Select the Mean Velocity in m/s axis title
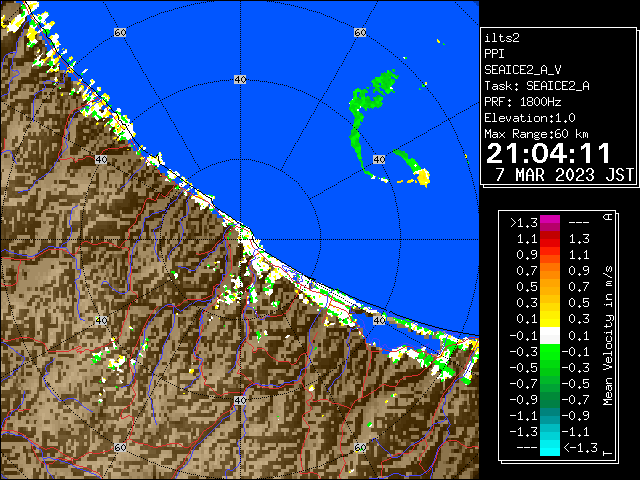640x480 pixels. [x=608, y=336]
